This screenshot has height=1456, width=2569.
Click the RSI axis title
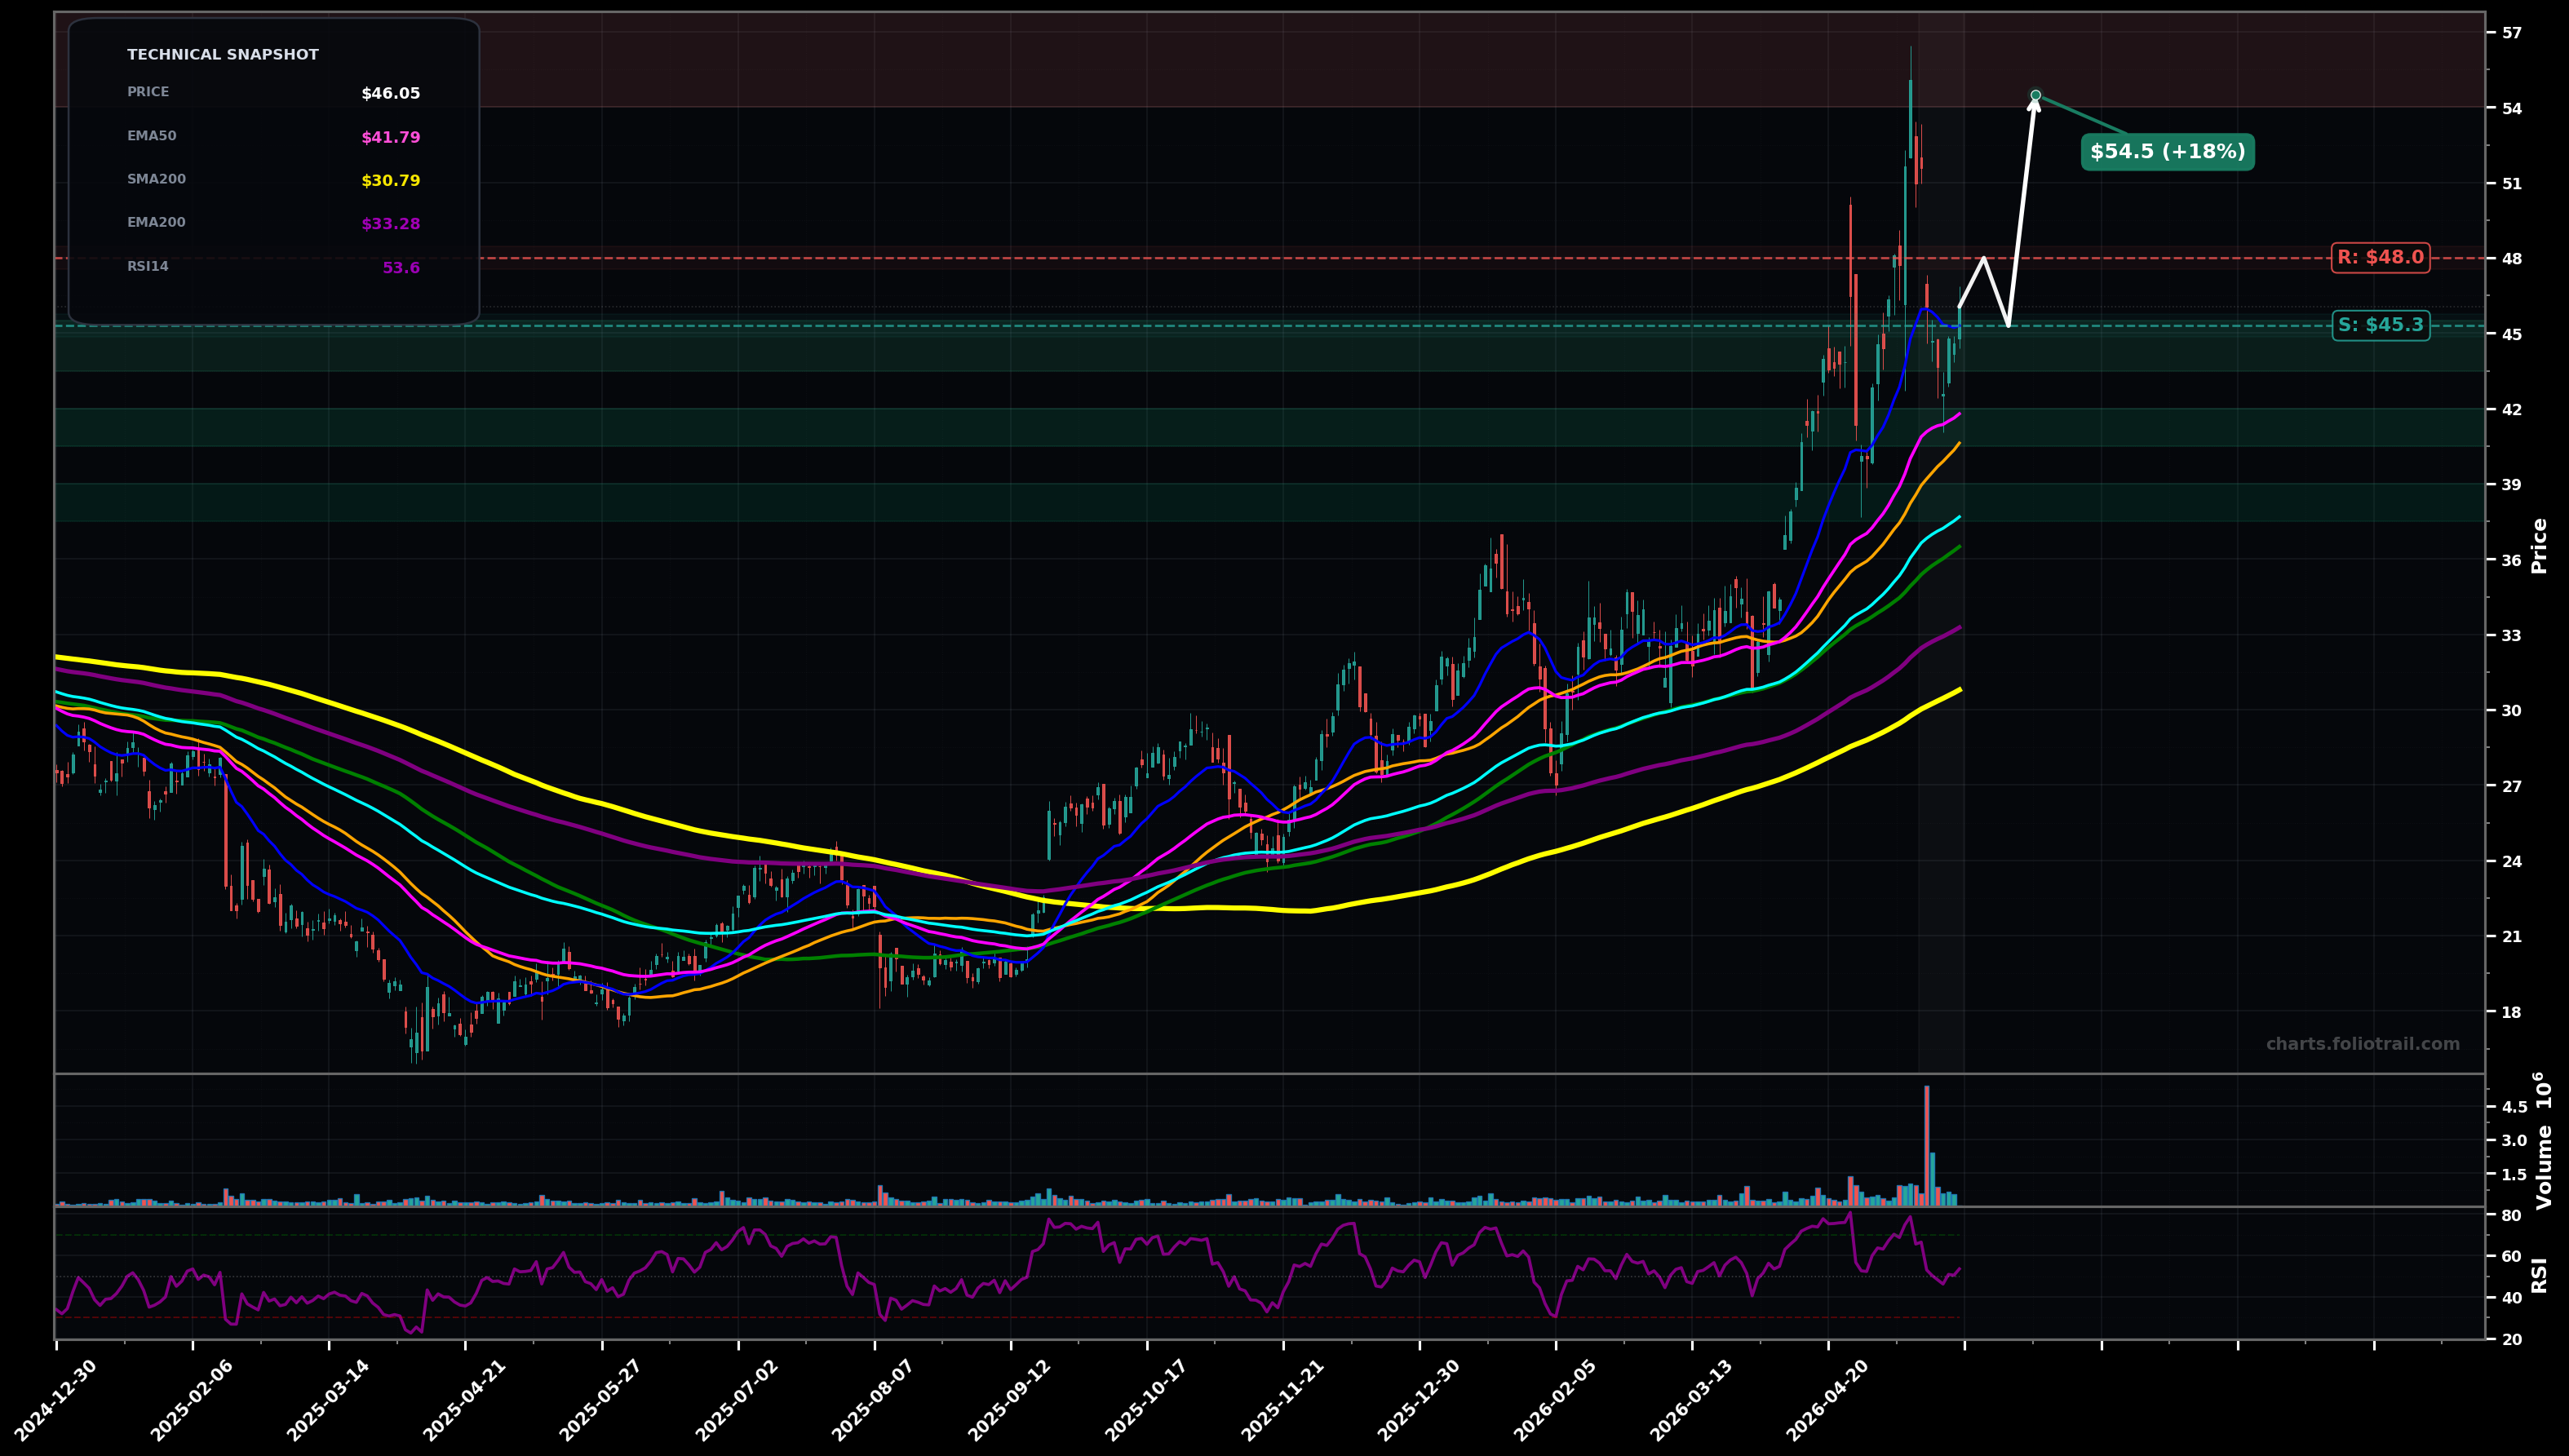[2540, 1275]
